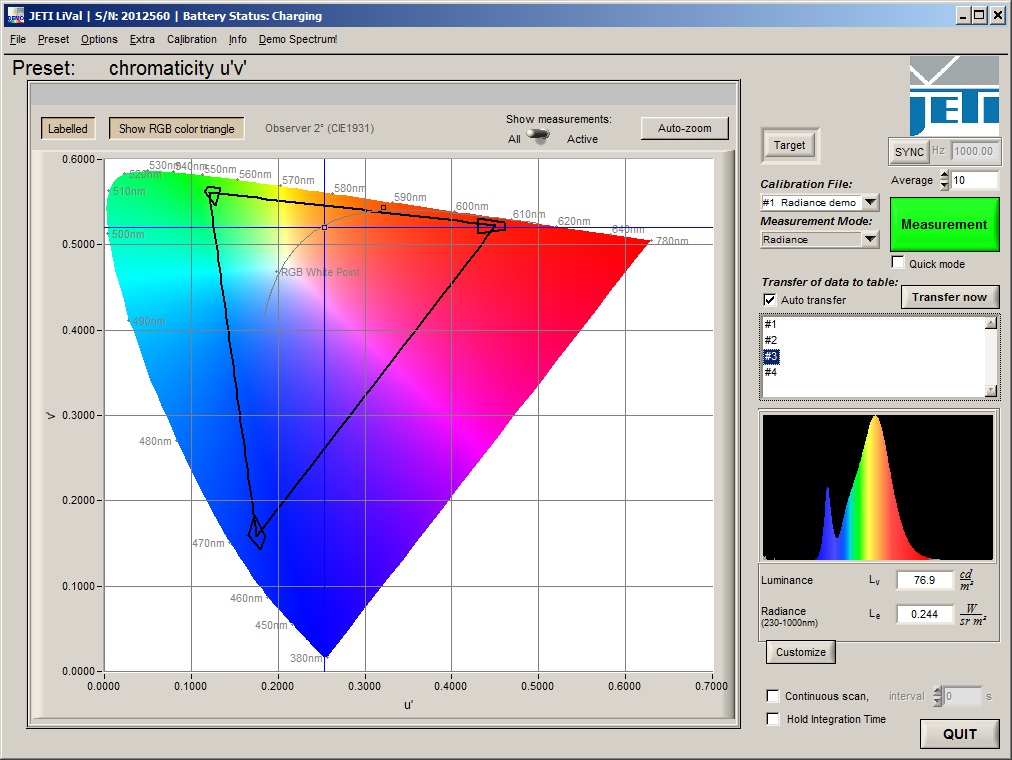Click the 0.6000 v' axis value
The image size is (1012, 760).
(x=78, y=159)
